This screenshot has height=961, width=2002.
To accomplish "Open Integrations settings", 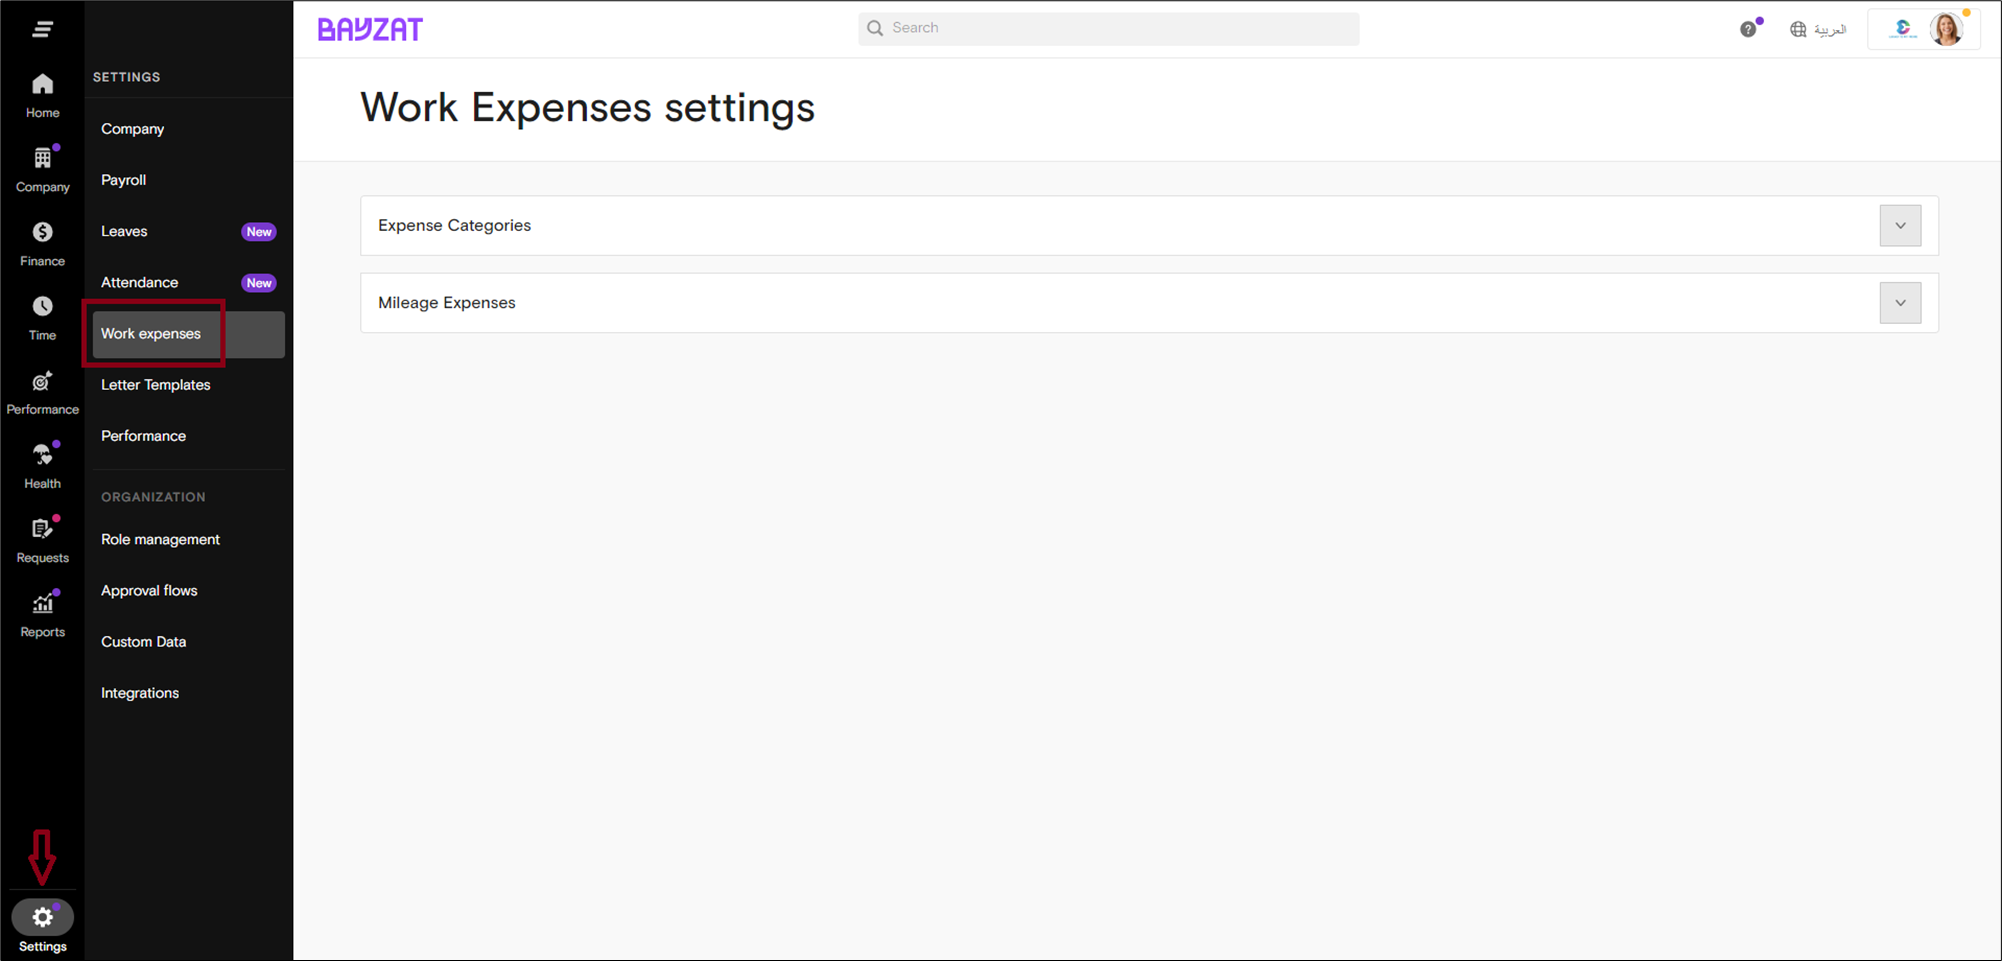I will point(140,692).
